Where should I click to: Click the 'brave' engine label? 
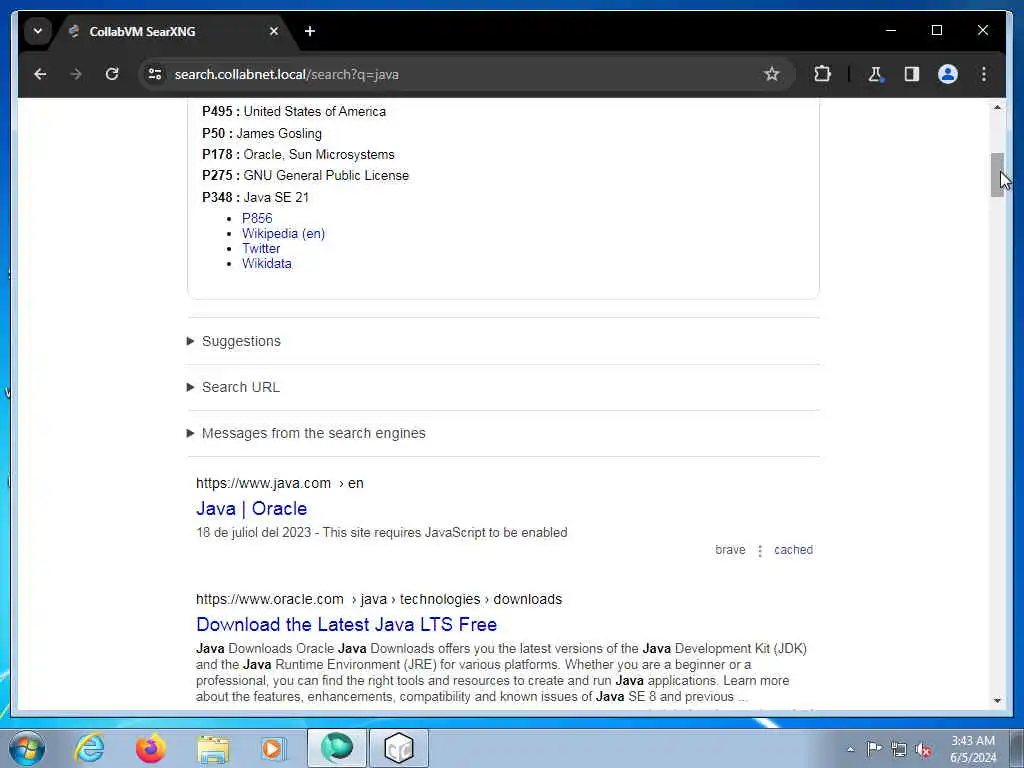730,550
